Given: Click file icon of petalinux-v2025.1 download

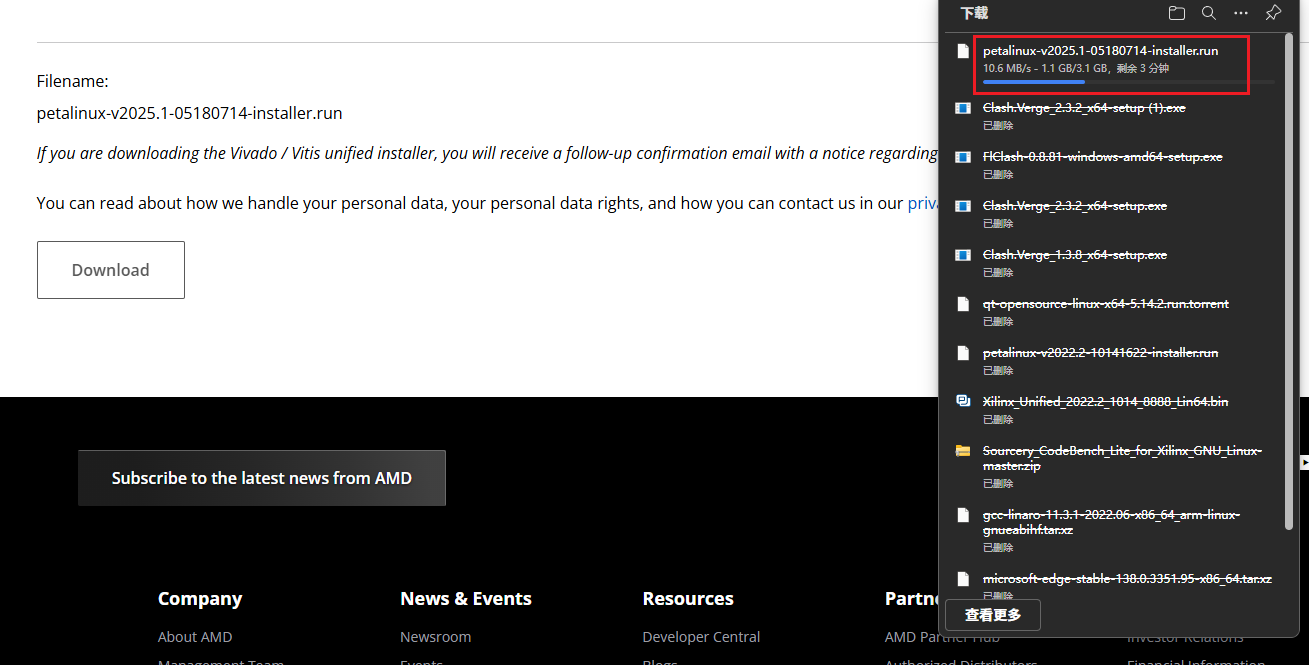Looking at the screenshot, I should [963, 51].
